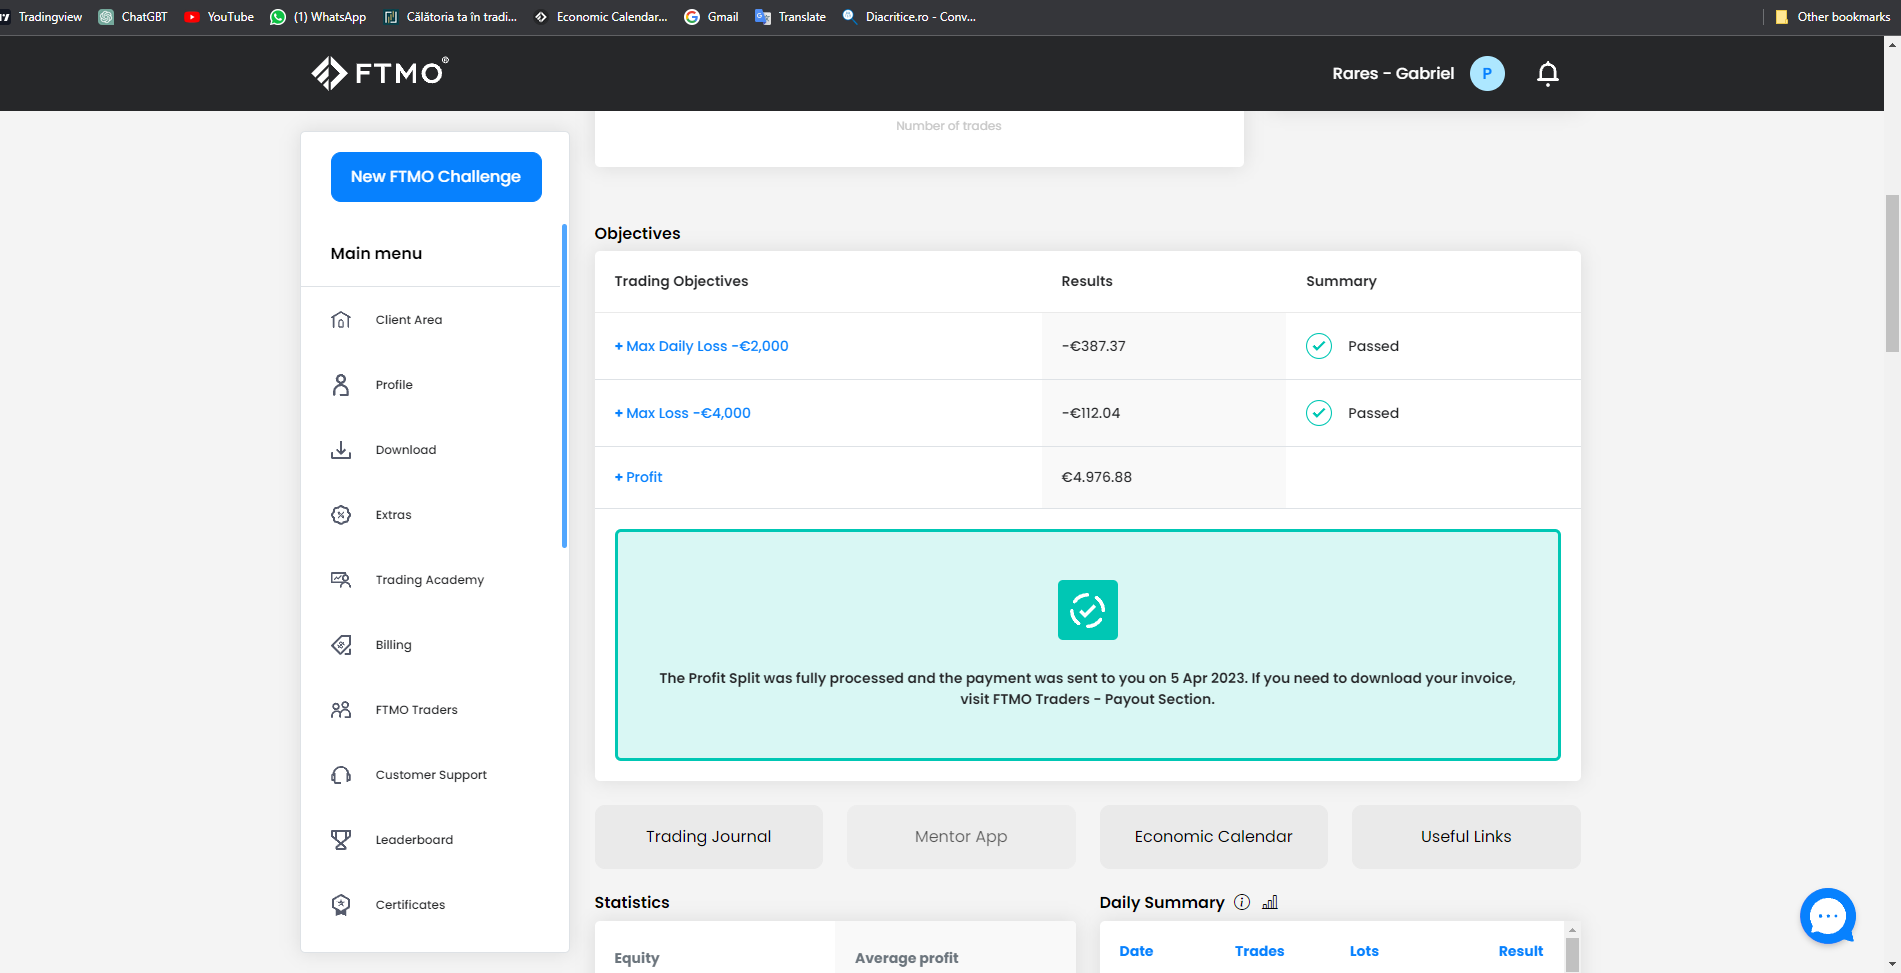1901x973 pixels.
Task: Click the FTMO logo in header
Action: 380,73
